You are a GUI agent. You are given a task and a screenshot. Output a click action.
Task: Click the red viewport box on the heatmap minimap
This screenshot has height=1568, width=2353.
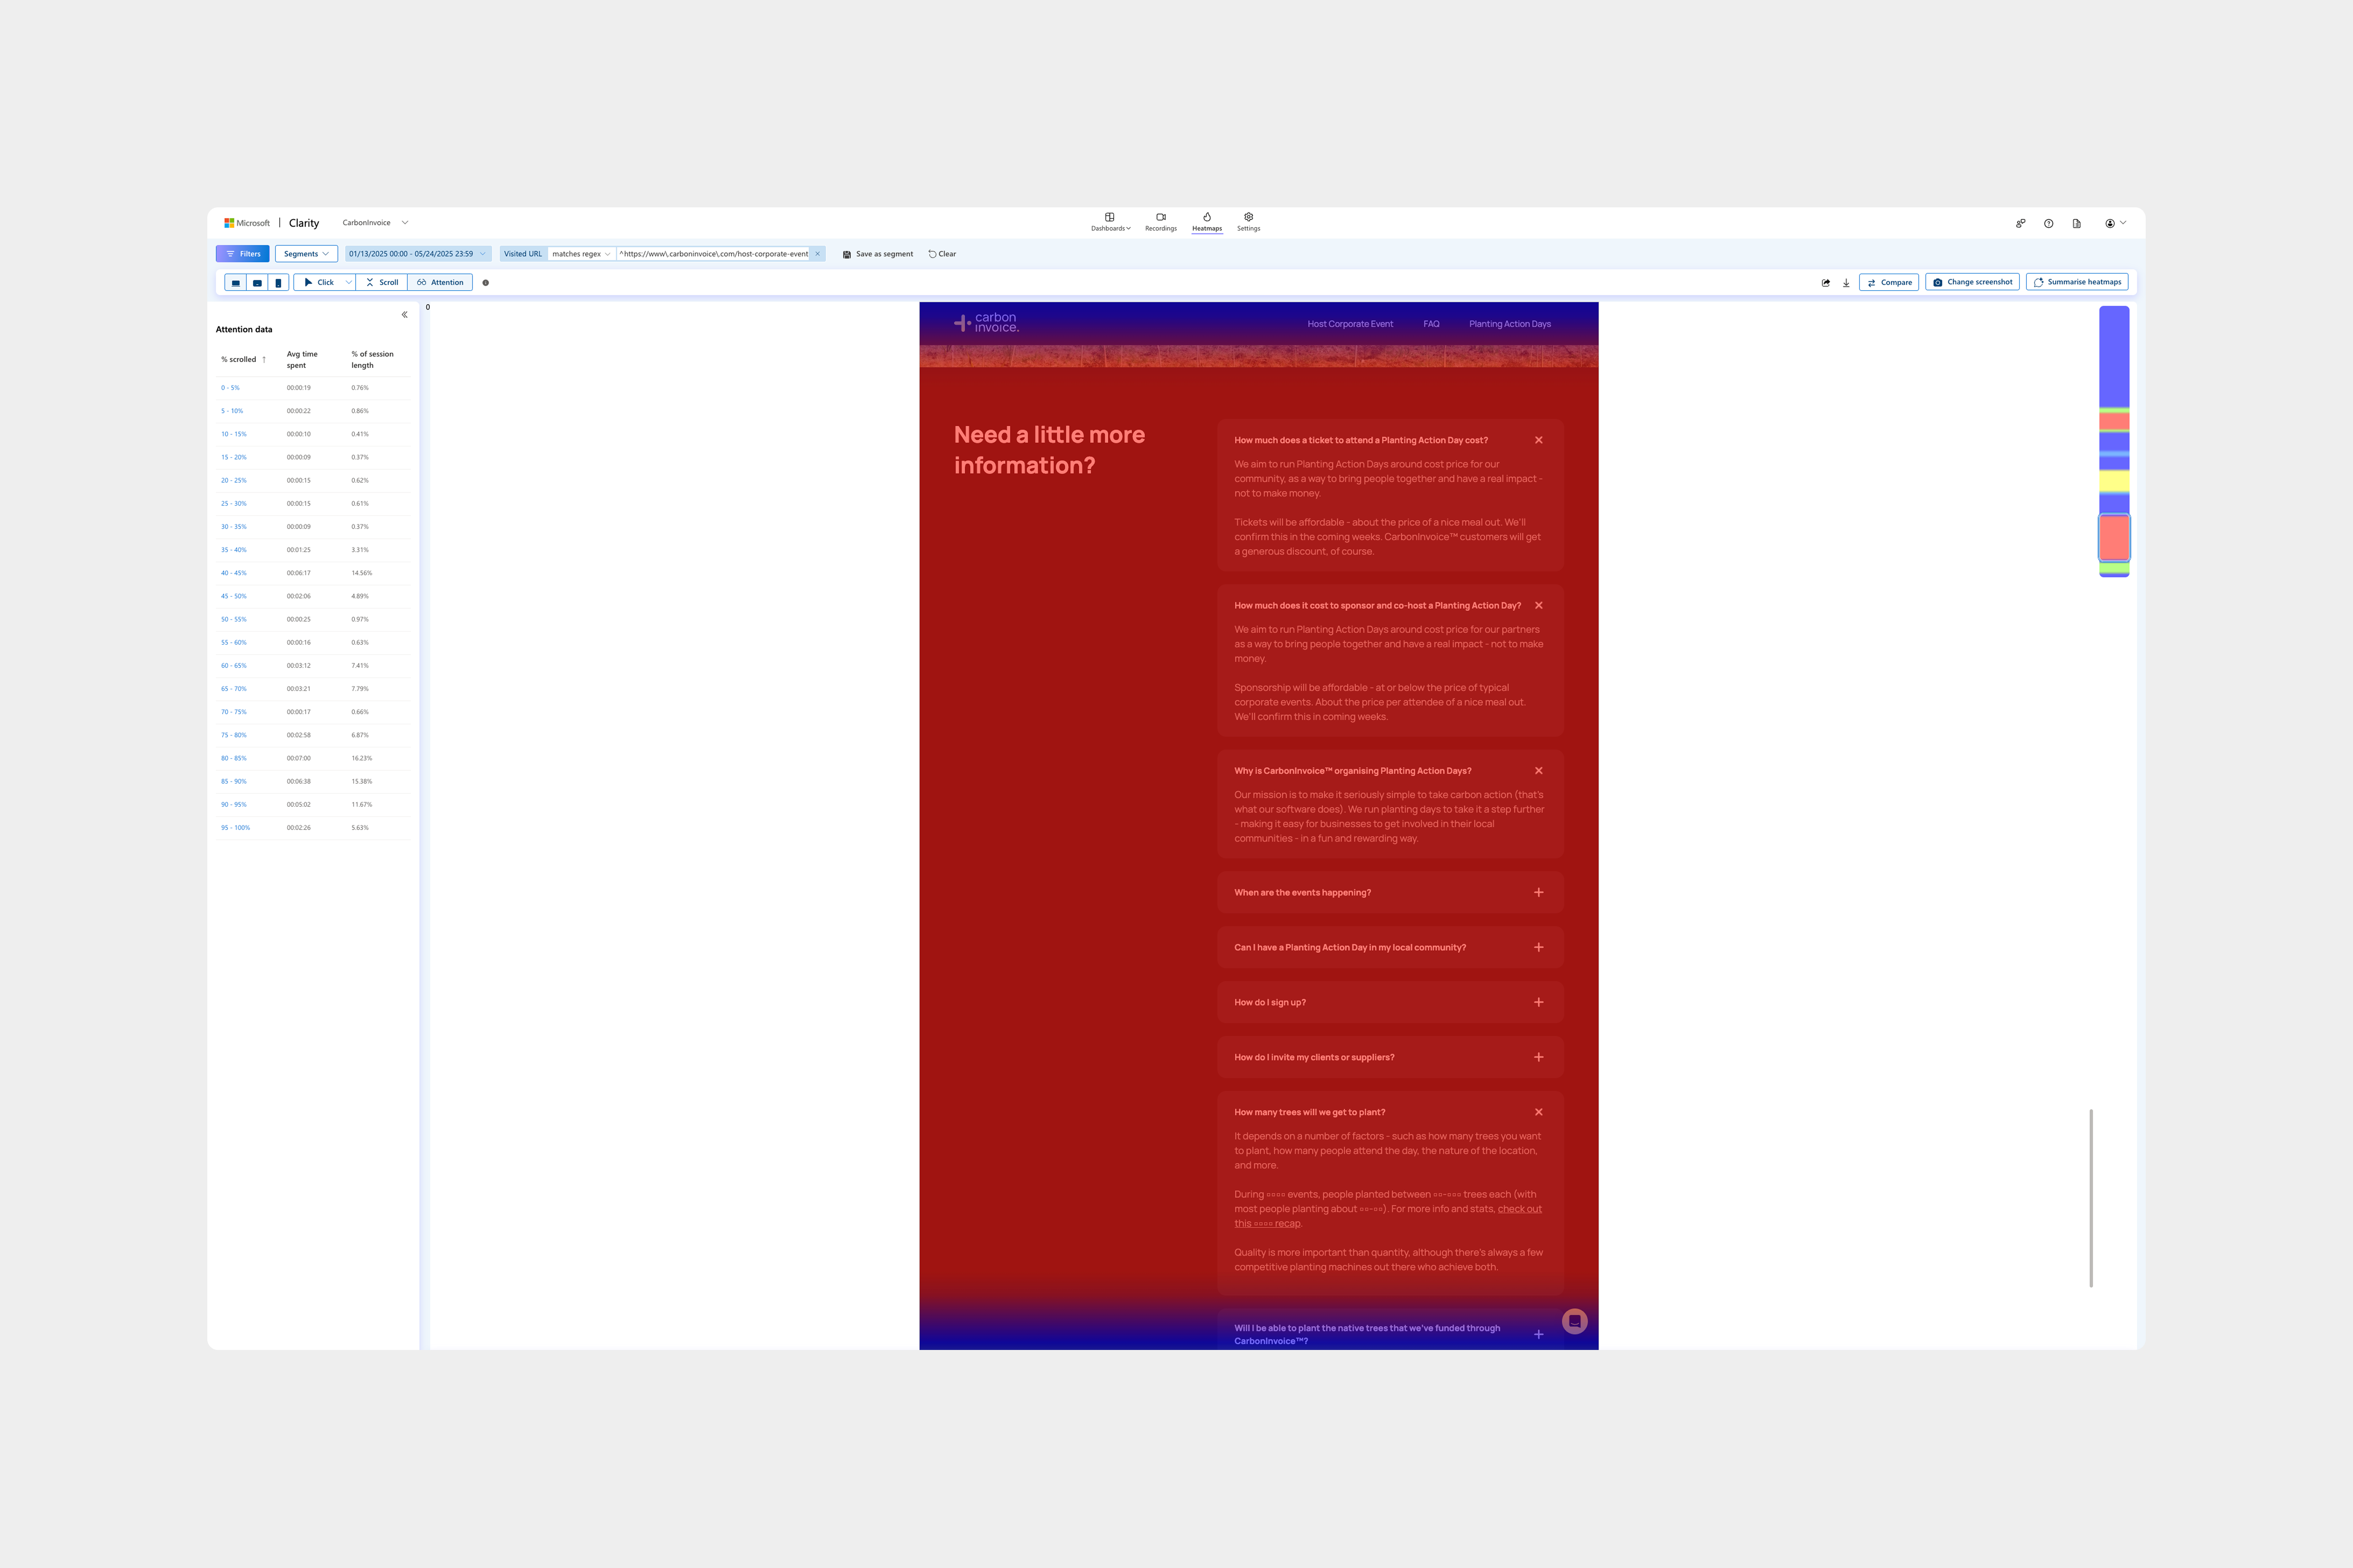point(2114,538)
